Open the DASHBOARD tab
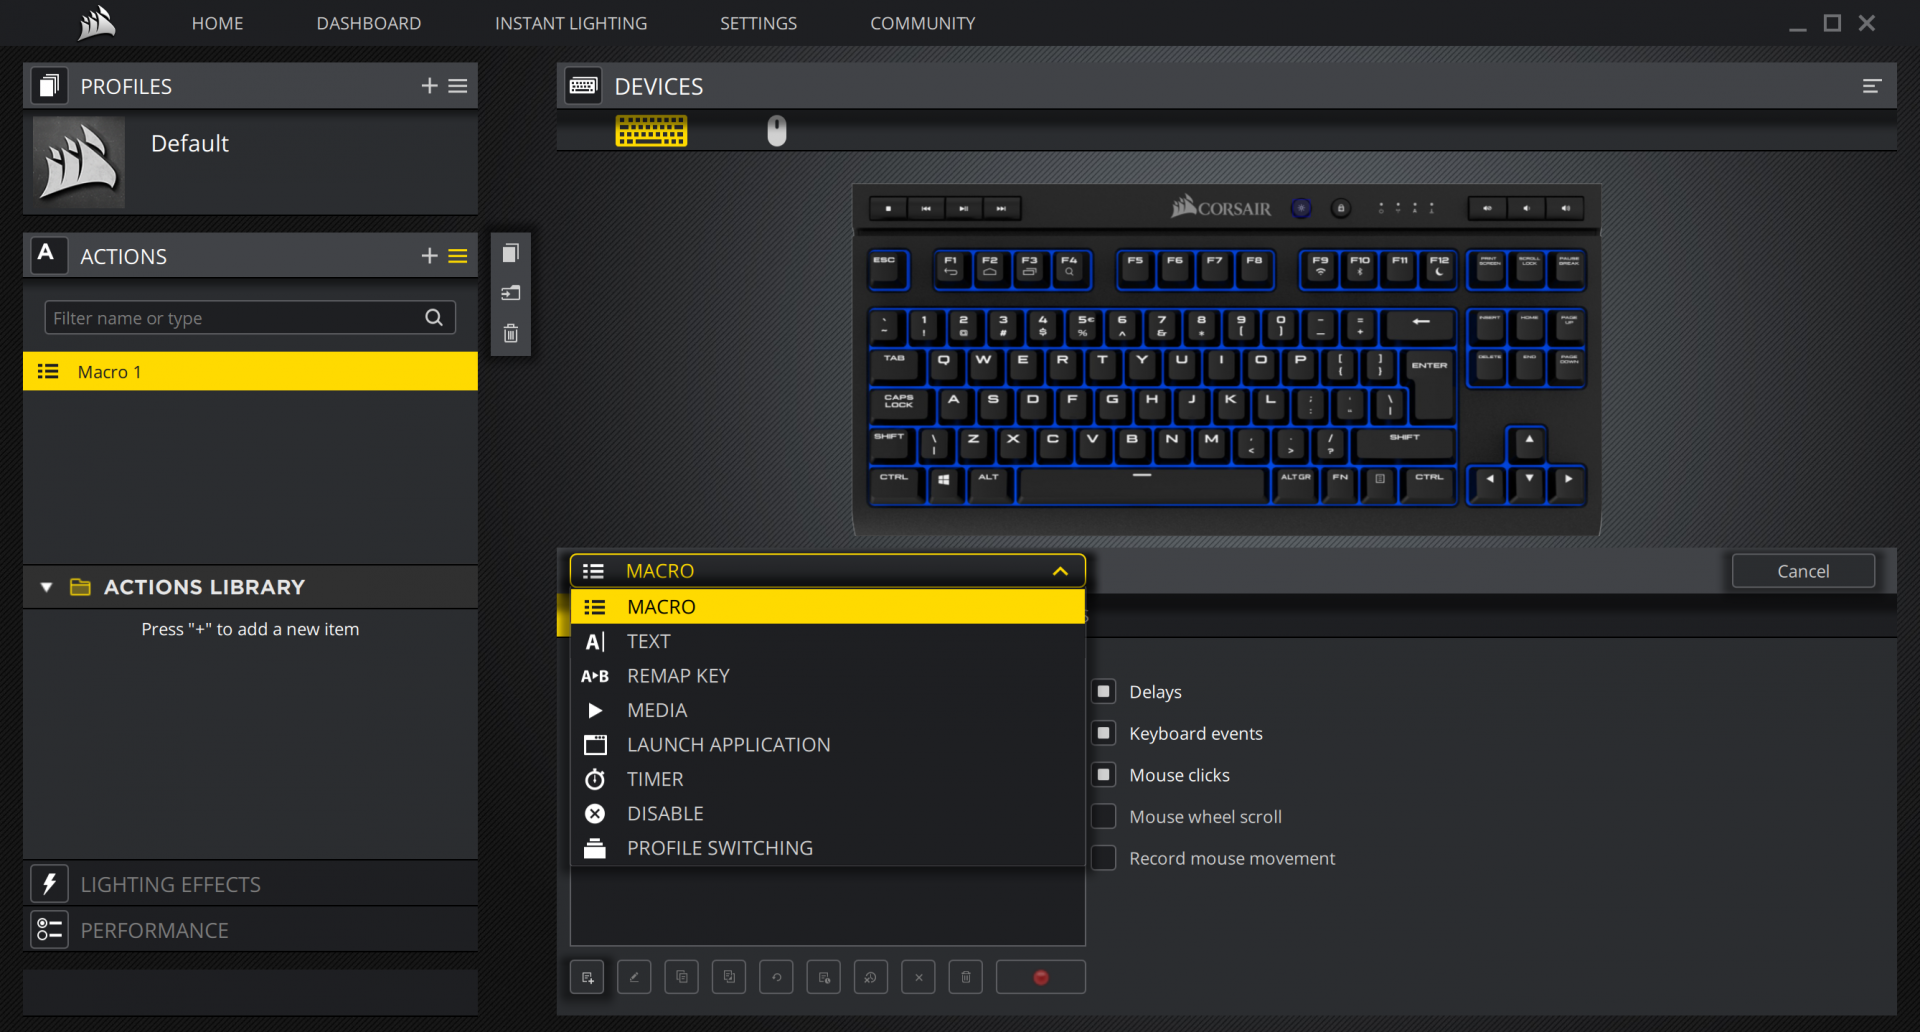This screenshot has height=1032, width=1920. [x=369, y=23]
